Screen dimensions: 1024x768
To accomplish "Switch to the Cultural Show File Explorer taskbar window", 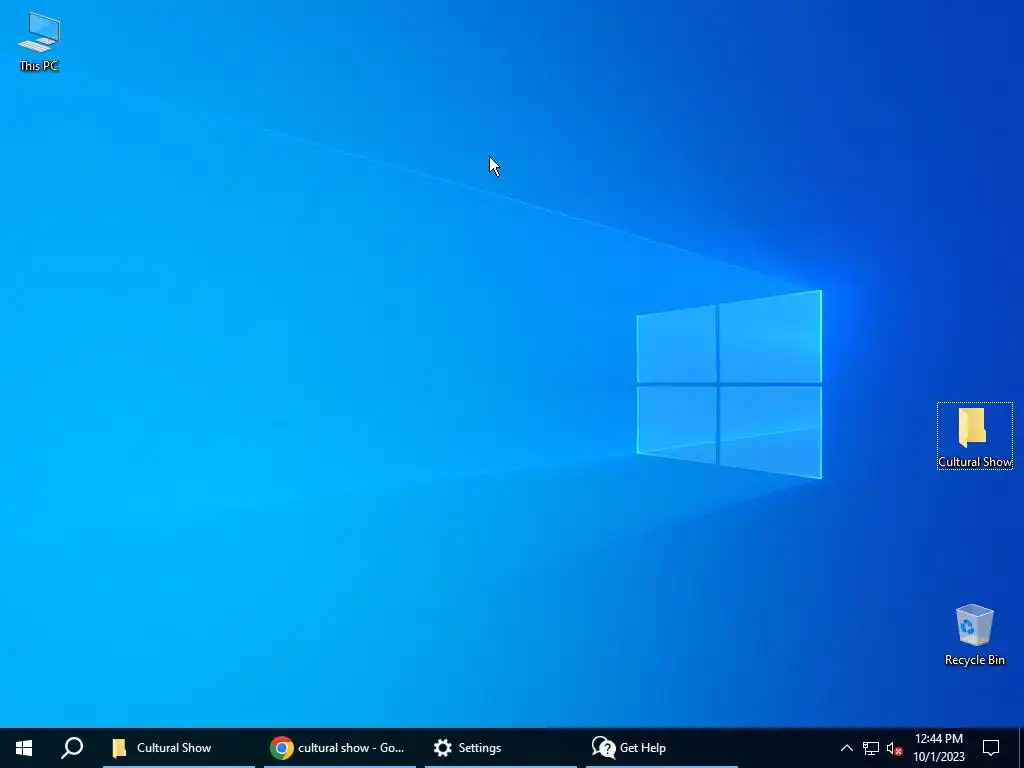I will [x=178, y=748].
